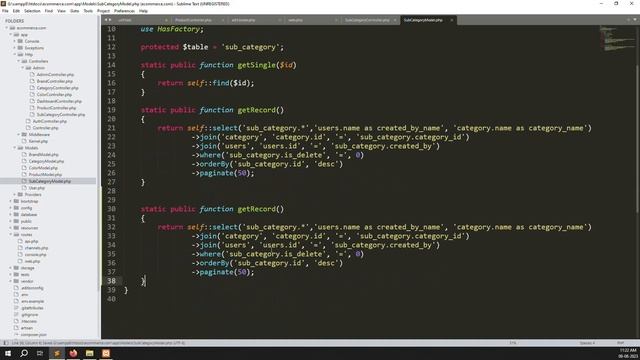
Task: Collapse the Http folder
Action: pos(15,54)
